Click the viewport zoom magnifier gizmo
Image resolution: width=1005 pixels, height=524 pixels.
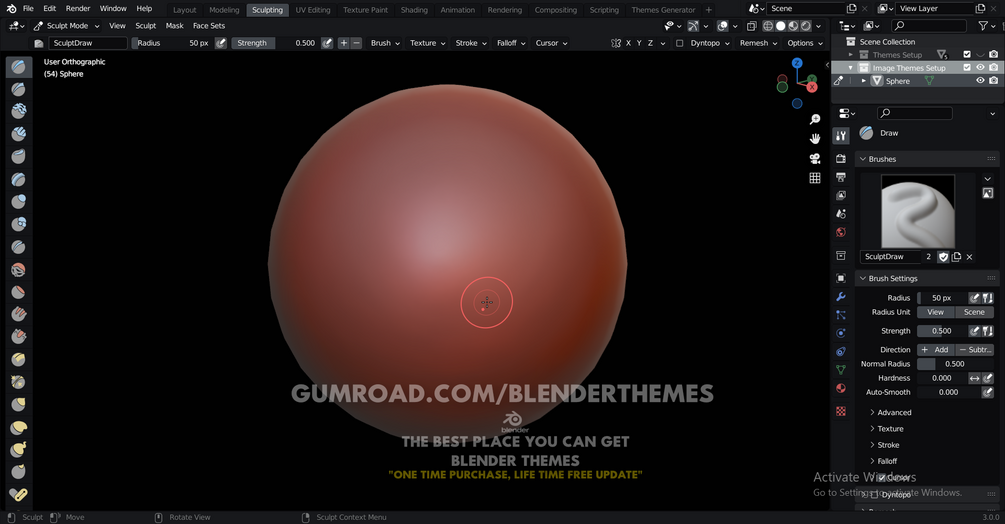pos(815,120)
